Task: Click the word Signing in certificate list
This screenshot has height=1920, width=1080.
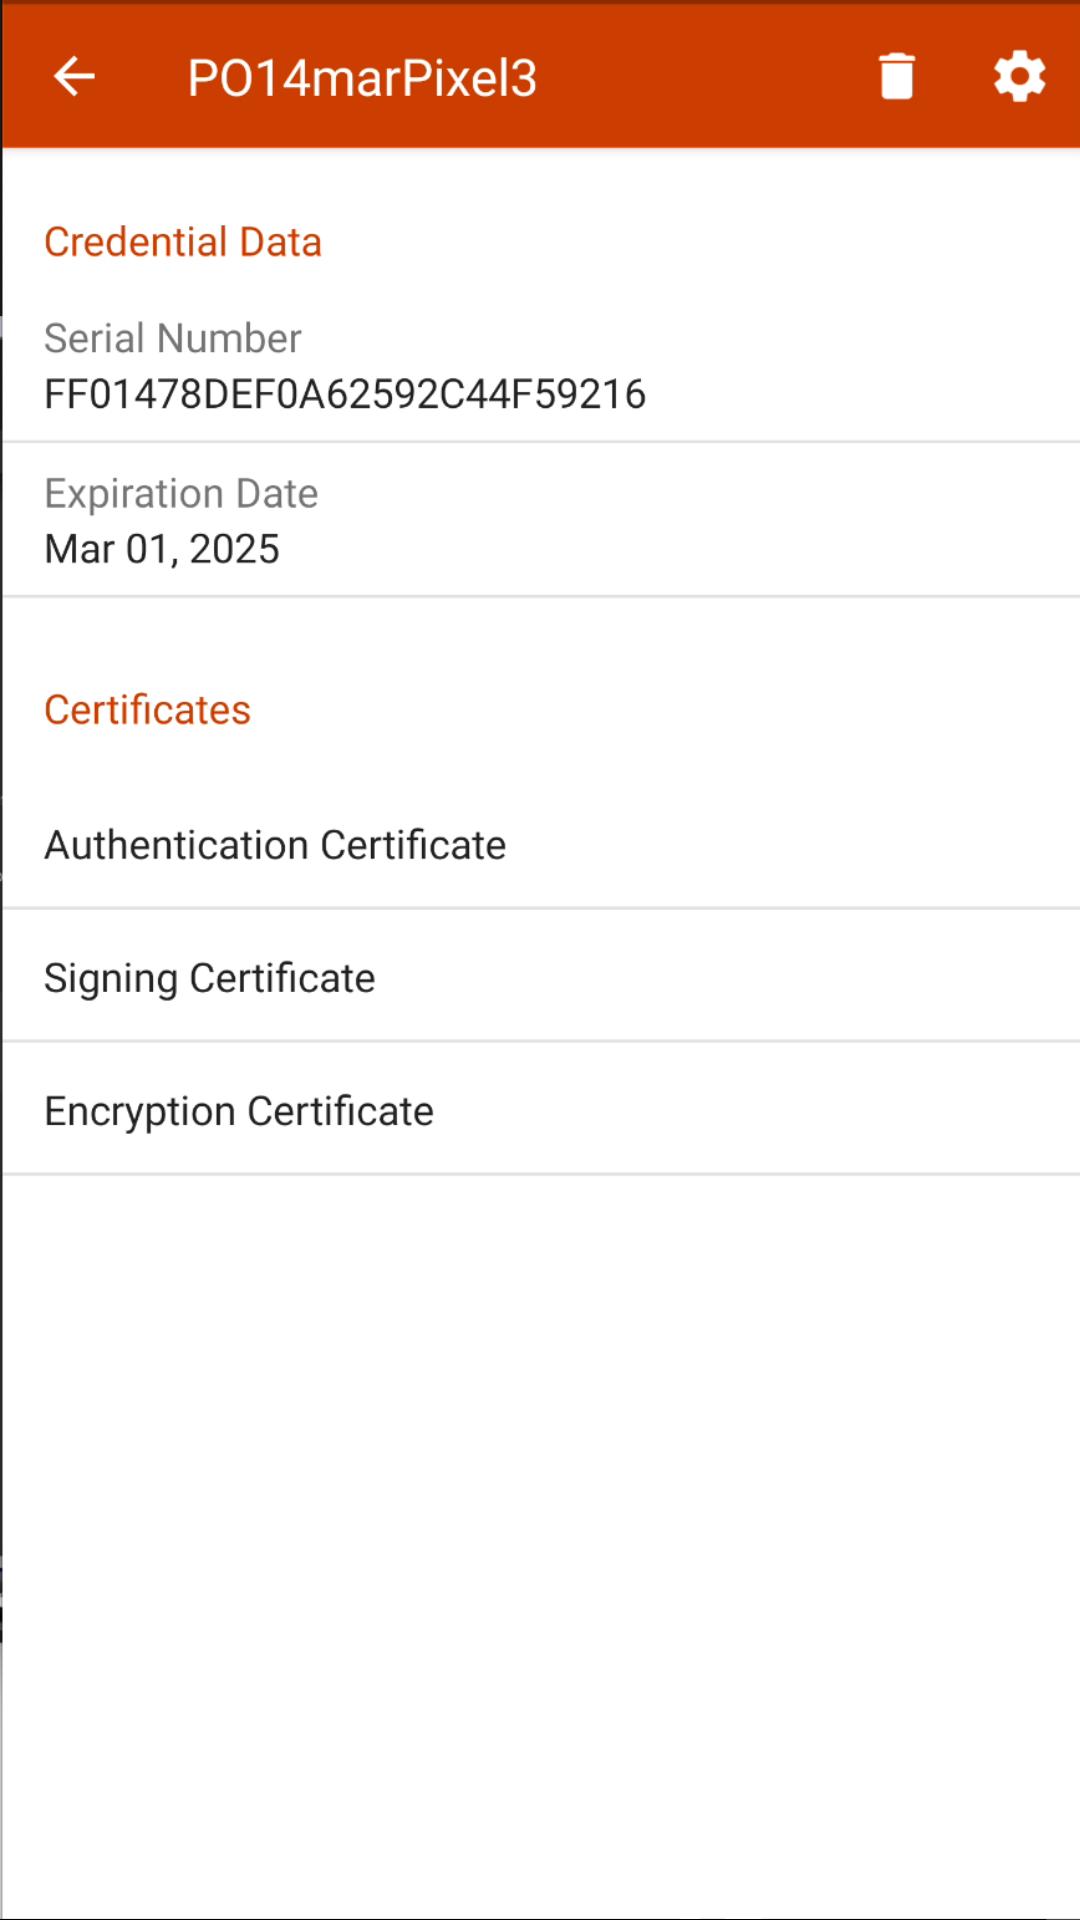Action: (x=111, y=978)
